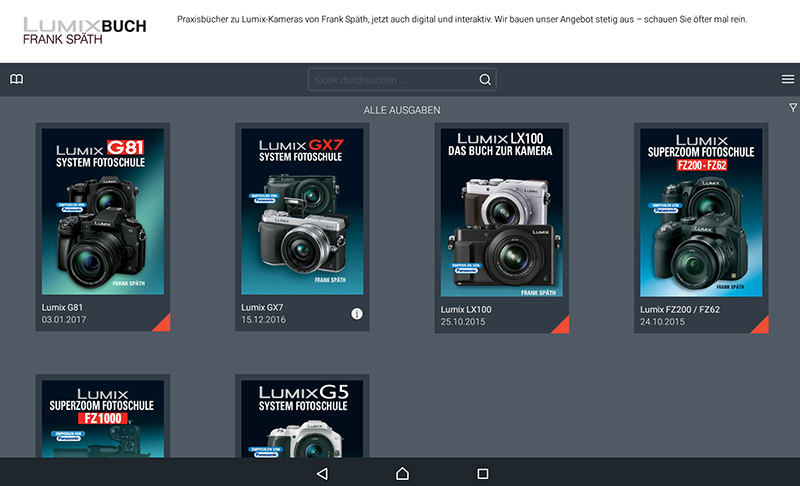800x486 pixels.
Task: Click the Kiosk durchsuchen search field
Action: (402, 80)
